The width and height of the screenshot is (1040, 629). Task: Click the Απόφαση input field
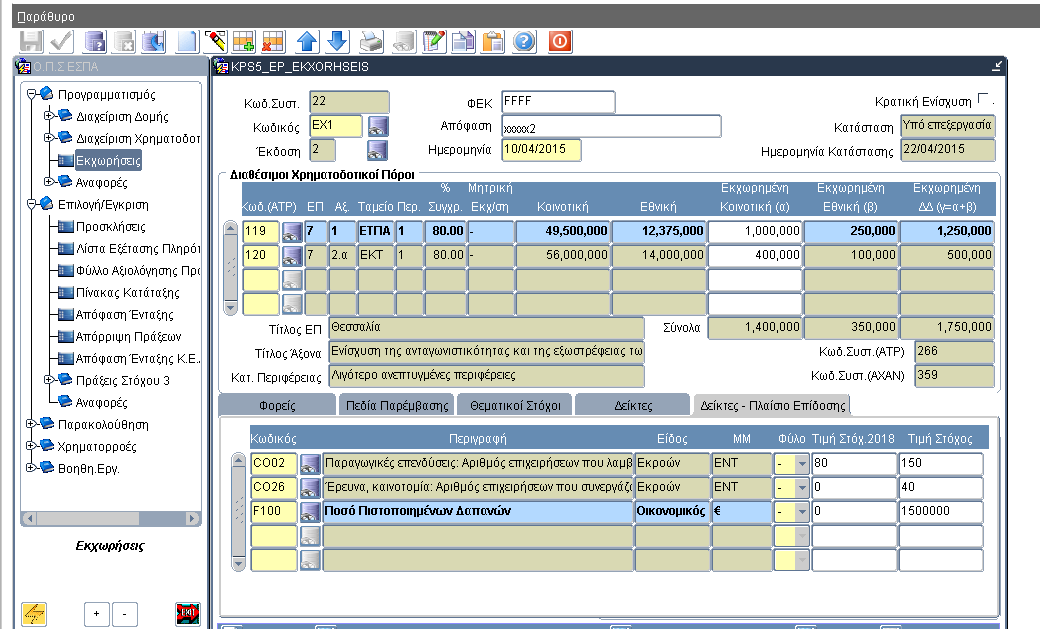tap(611, 126)
